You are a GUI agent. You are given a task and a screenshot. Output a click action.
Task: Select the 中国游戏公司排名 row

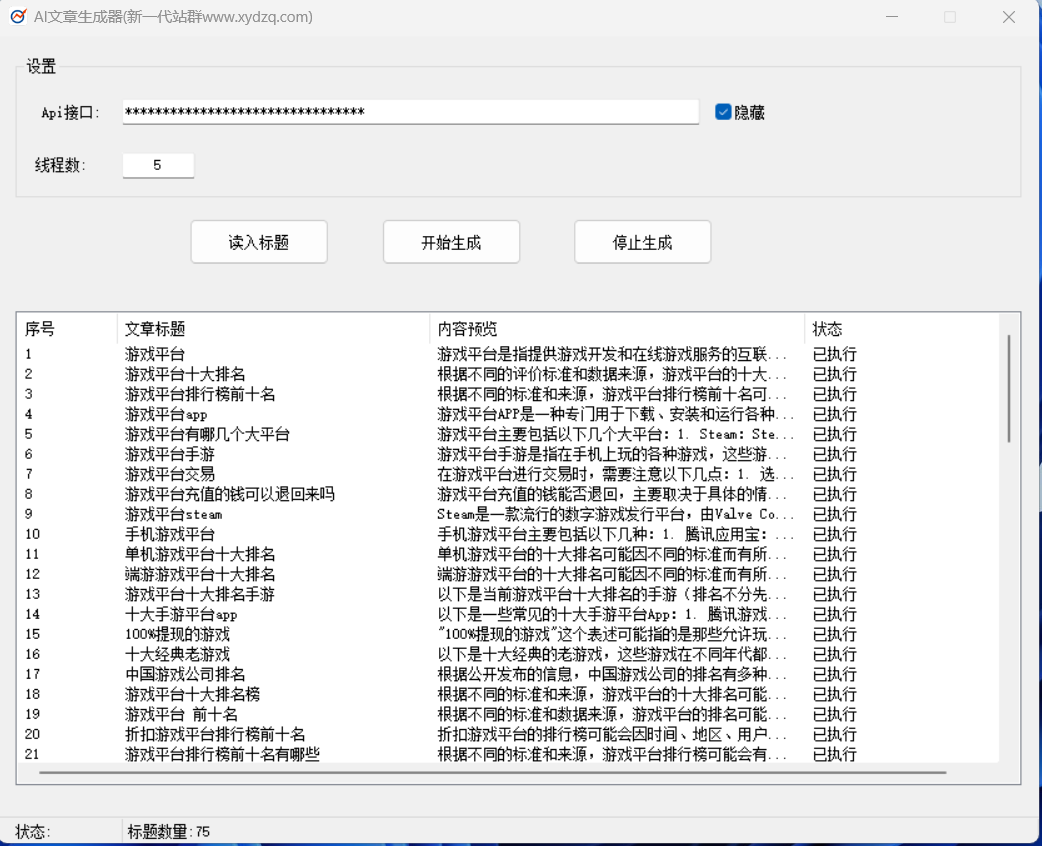(185, 674)
